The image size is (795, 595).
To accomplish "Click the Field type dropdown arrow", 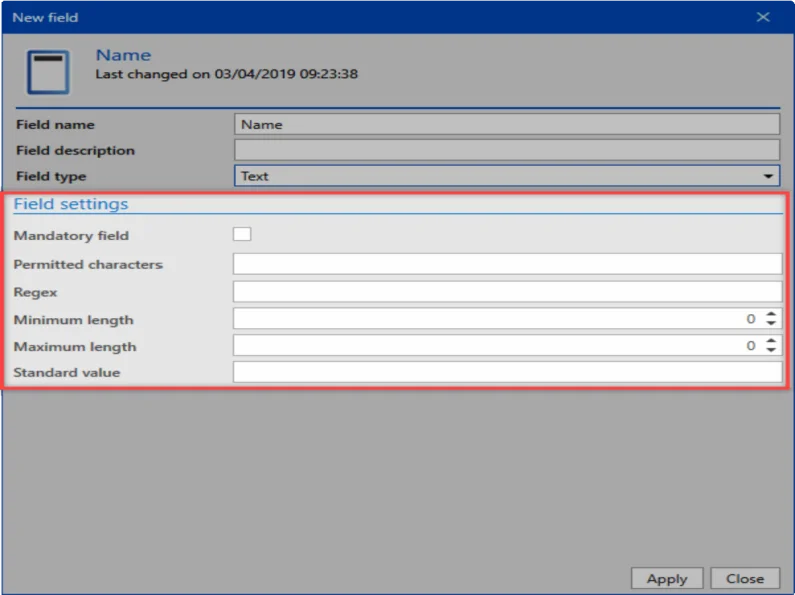I will point(768,176).
